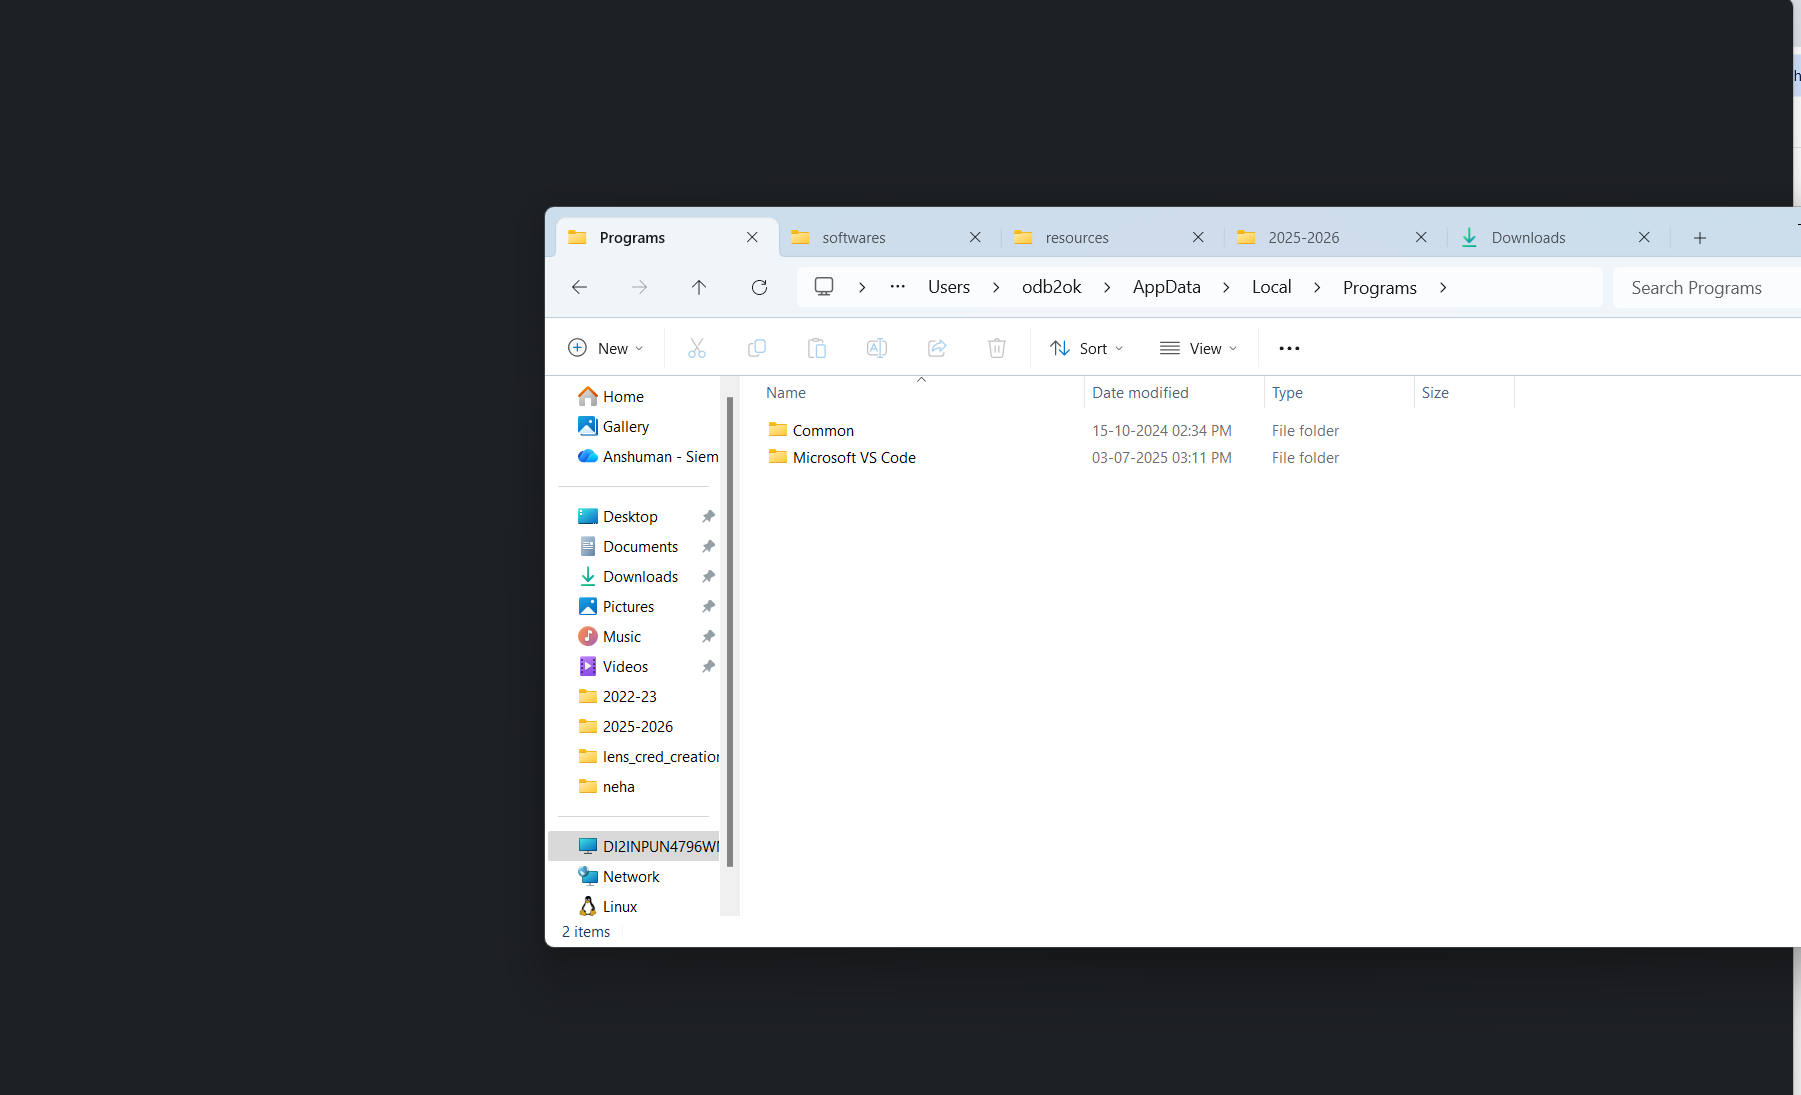Open the View dropdown menu
This screenshot has width=1801, height=1095.
1198,348
